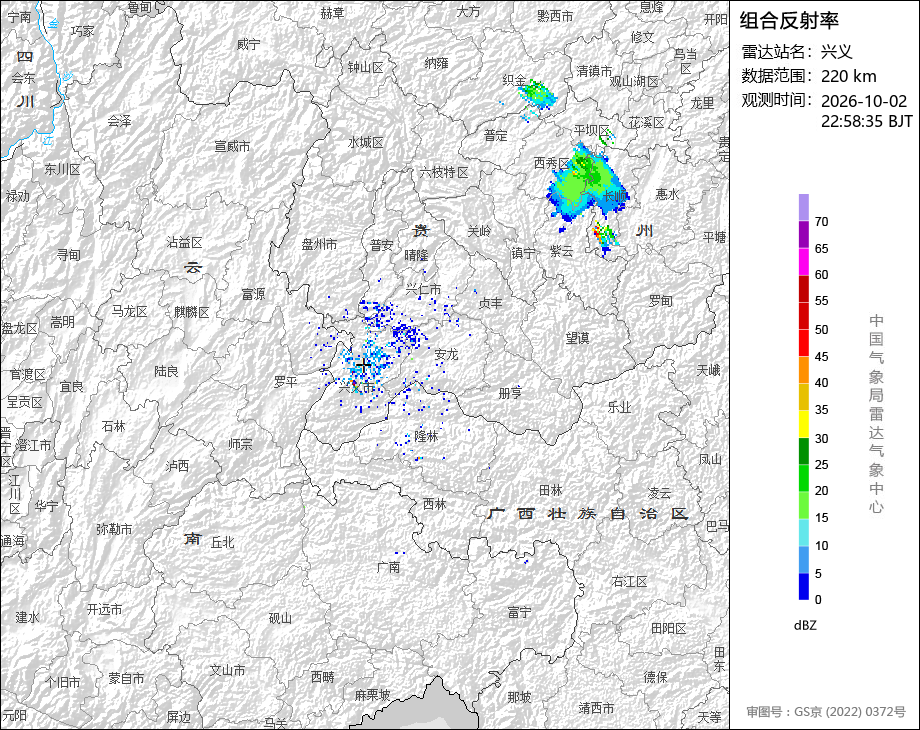This screenshot has height=730, width=920.
Task: Click the 文山市 city label
Action: (228, 670)
